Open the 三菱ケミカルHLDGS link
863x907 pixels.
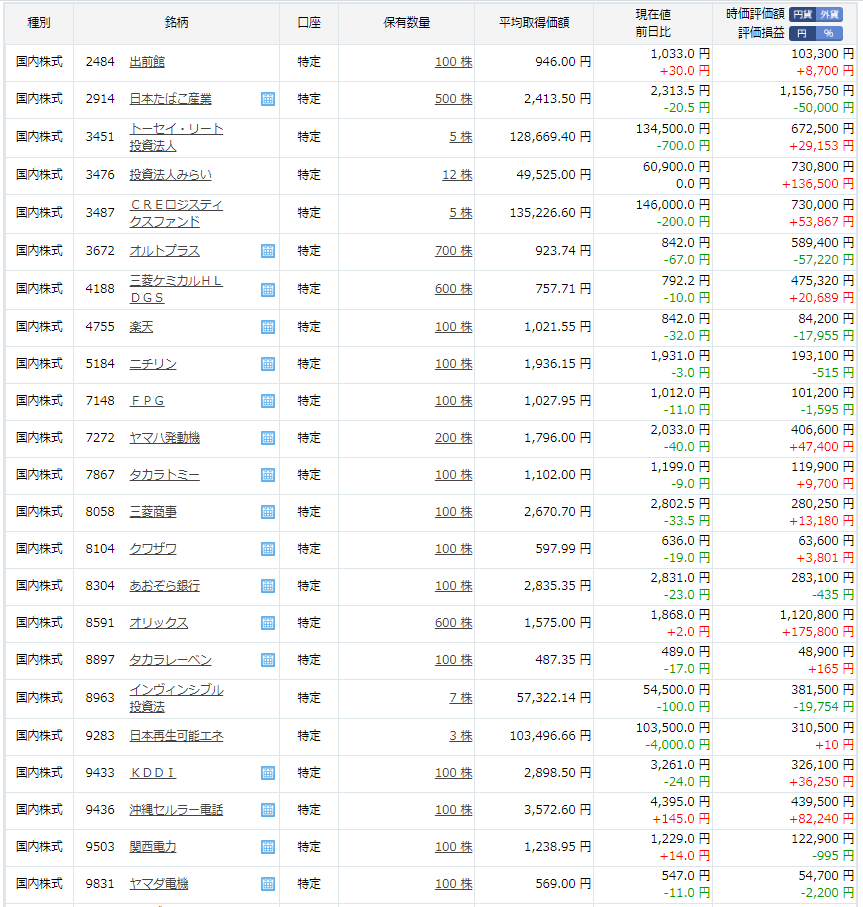pyautogui.click(x=176, y=289)
